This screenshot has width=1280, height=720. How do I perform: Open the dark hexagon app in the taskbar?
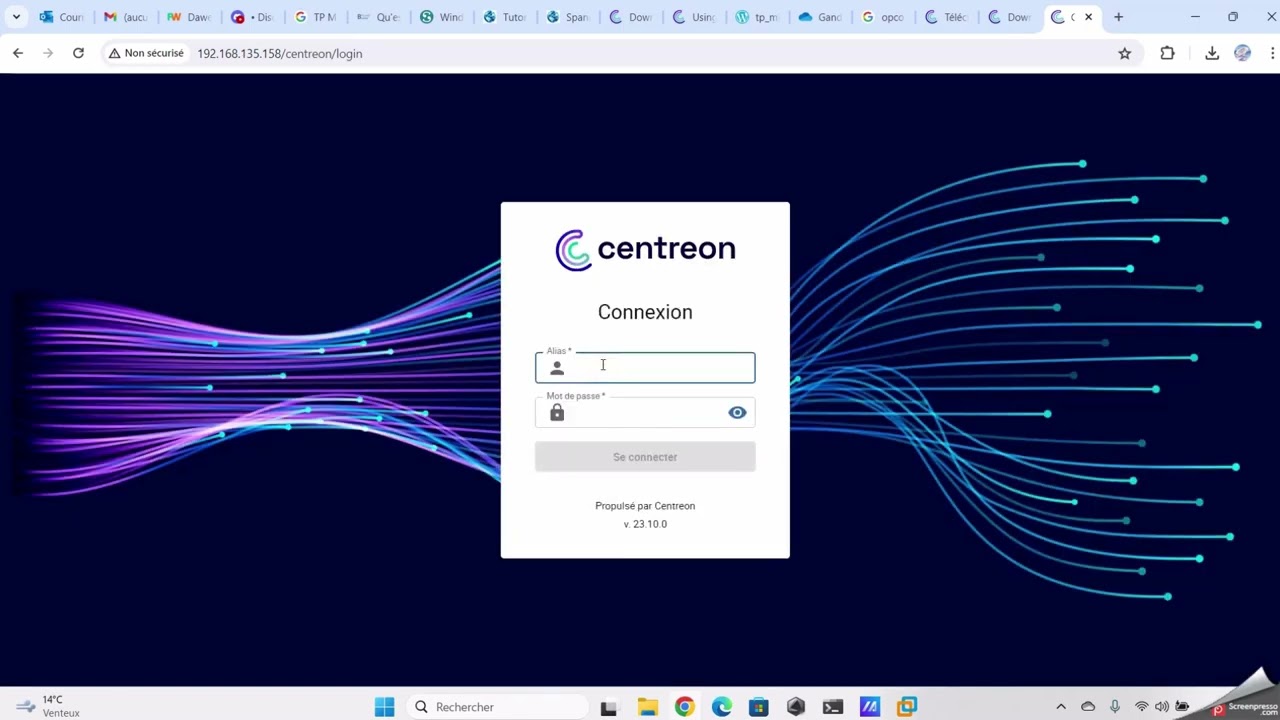[x=796, y=707]
